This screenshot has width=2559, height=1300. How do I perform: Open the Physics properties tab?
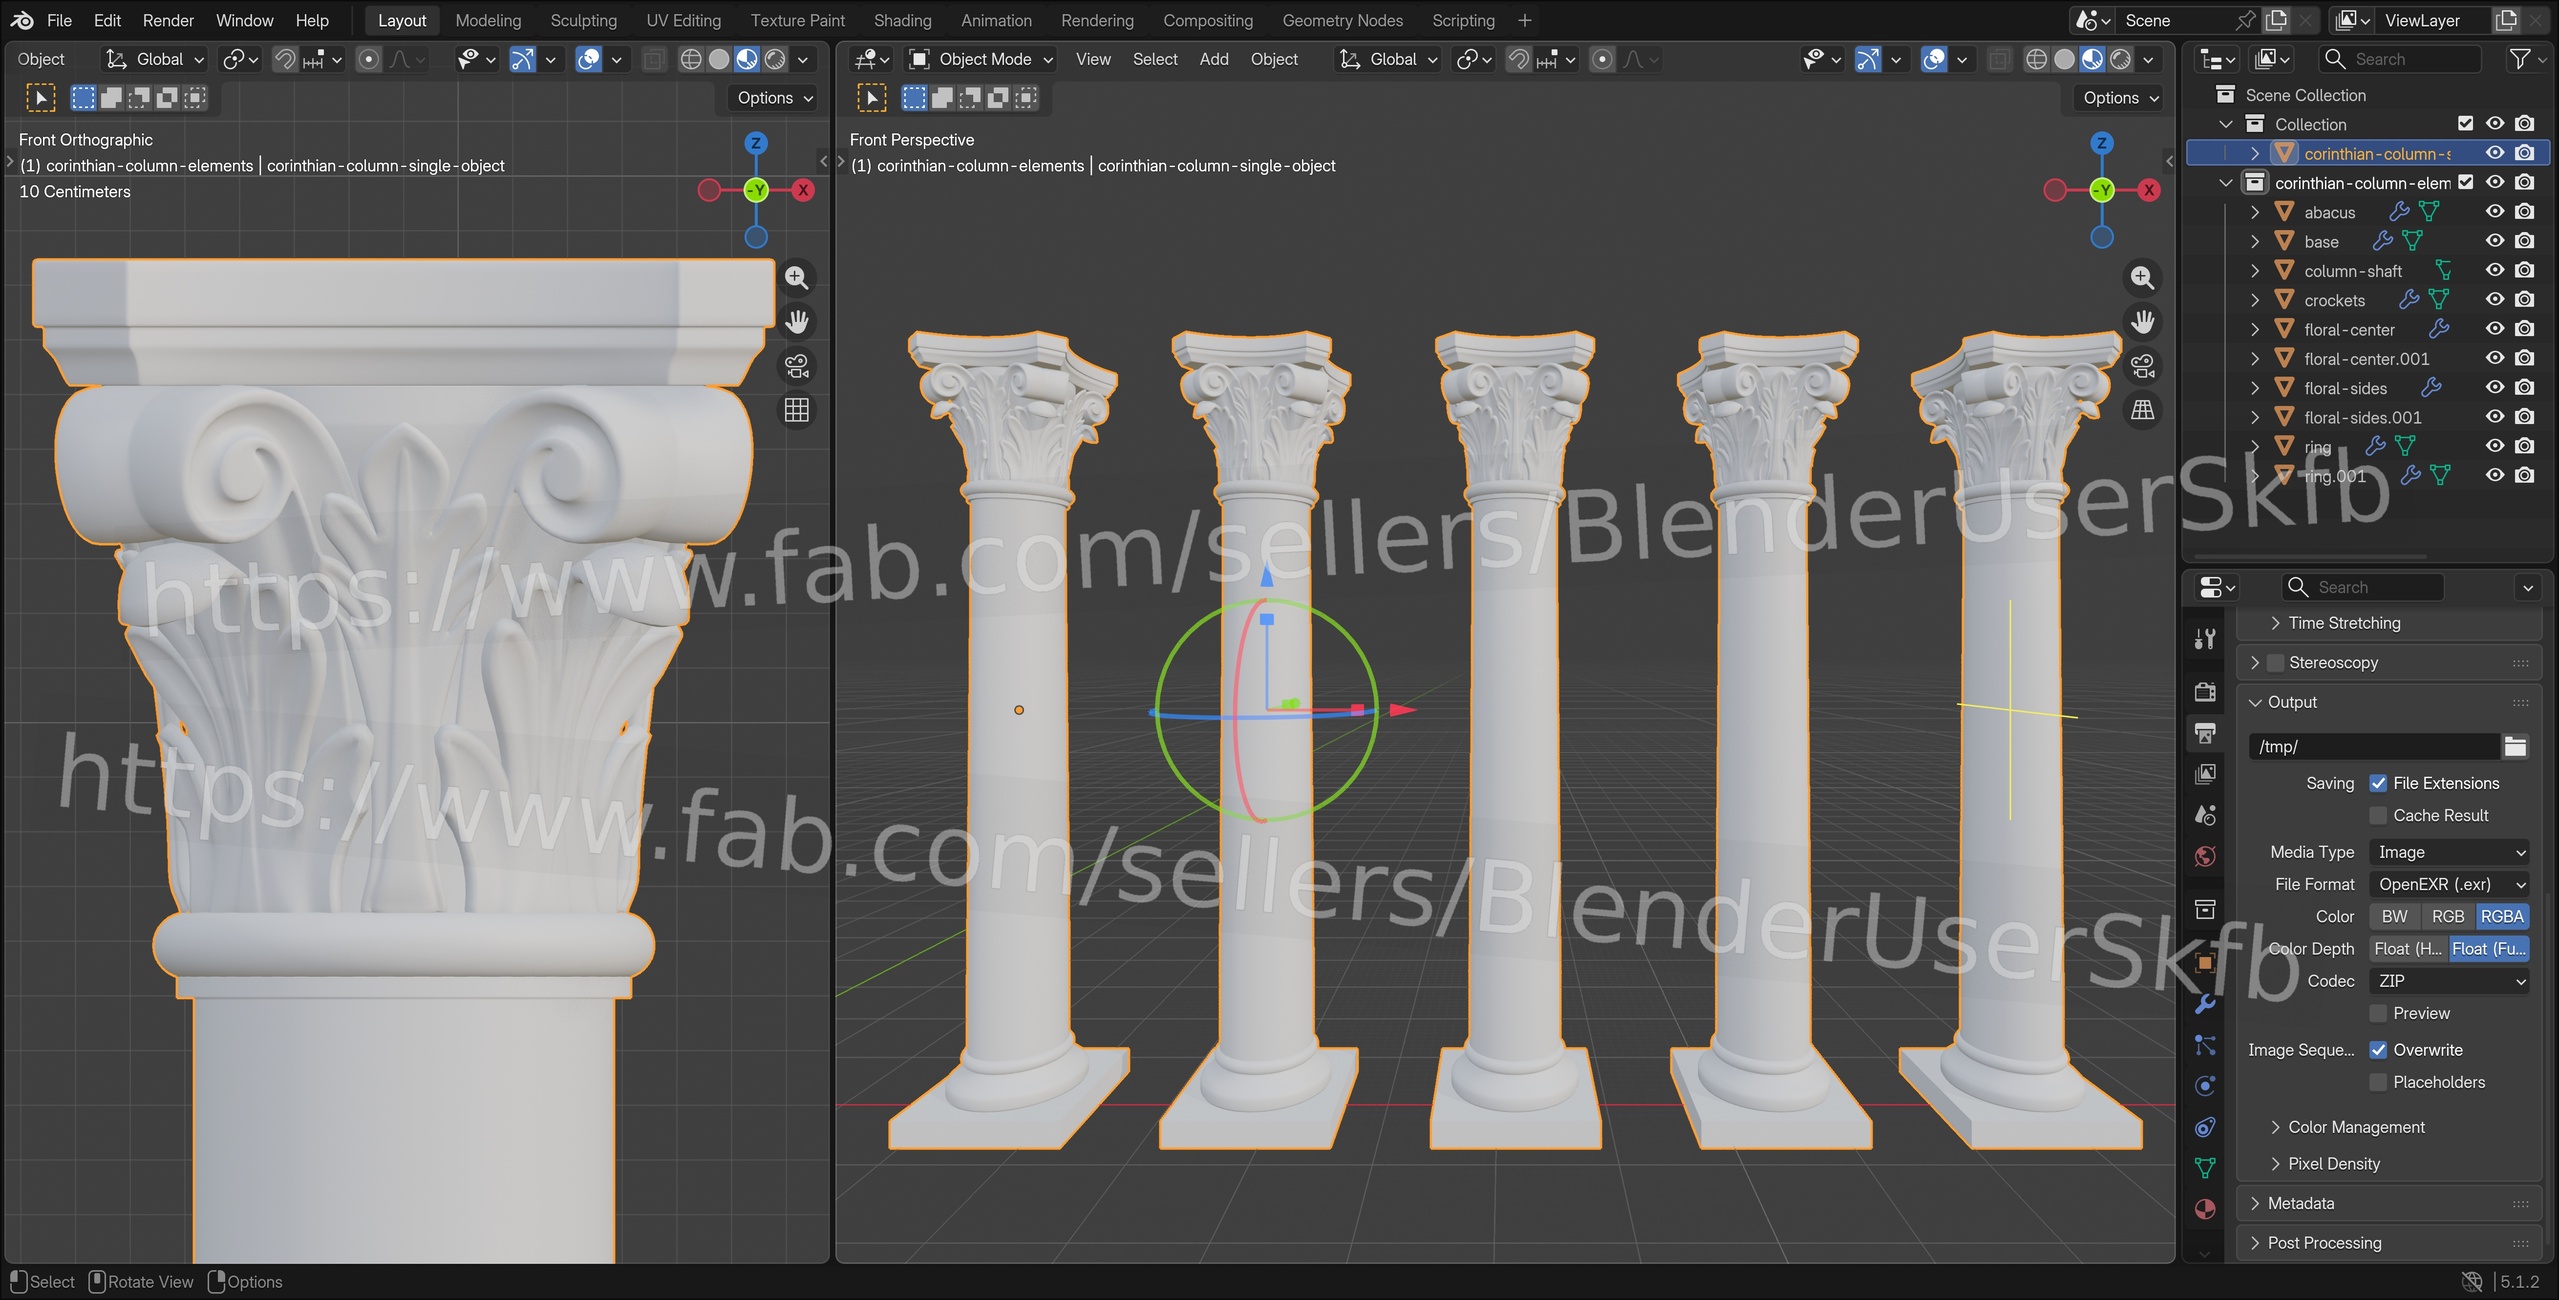[x=2205, y=1086]
